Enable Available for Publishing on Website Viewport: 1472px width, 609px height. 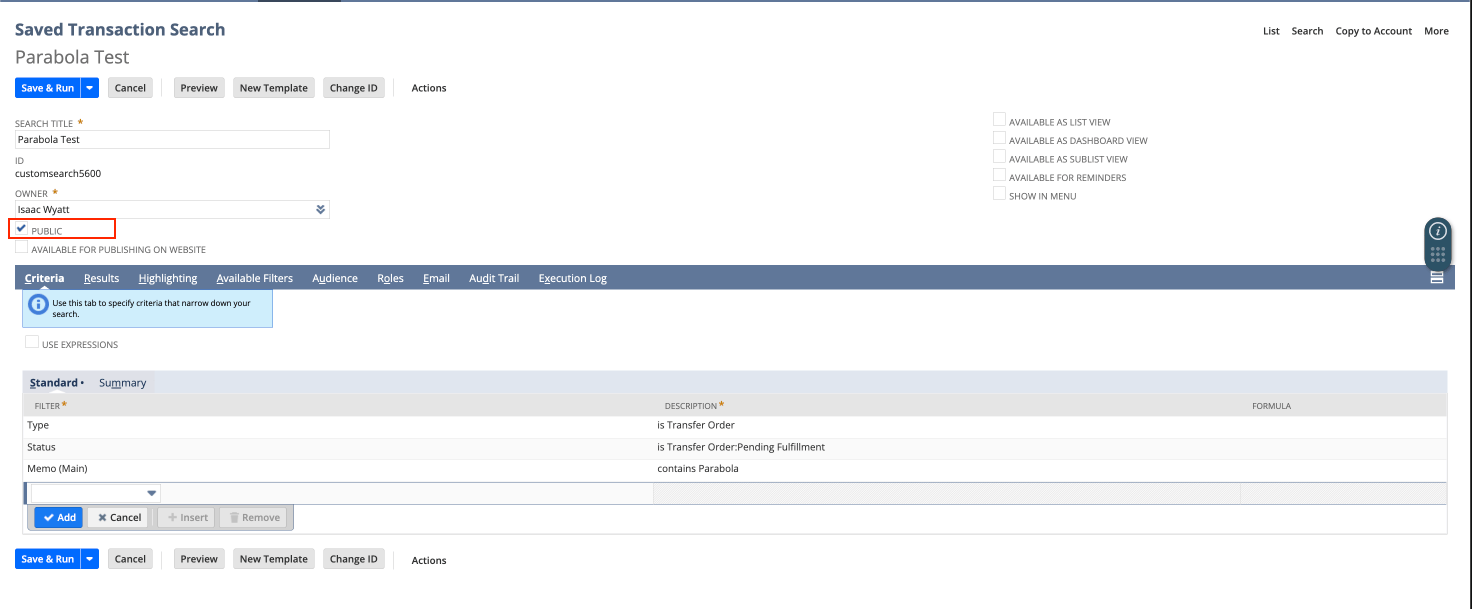22,247
